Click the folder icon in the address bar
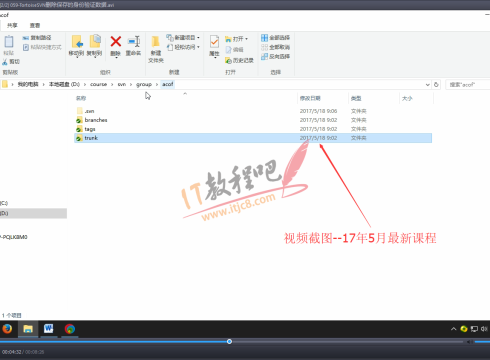 [x=5, y=84]
